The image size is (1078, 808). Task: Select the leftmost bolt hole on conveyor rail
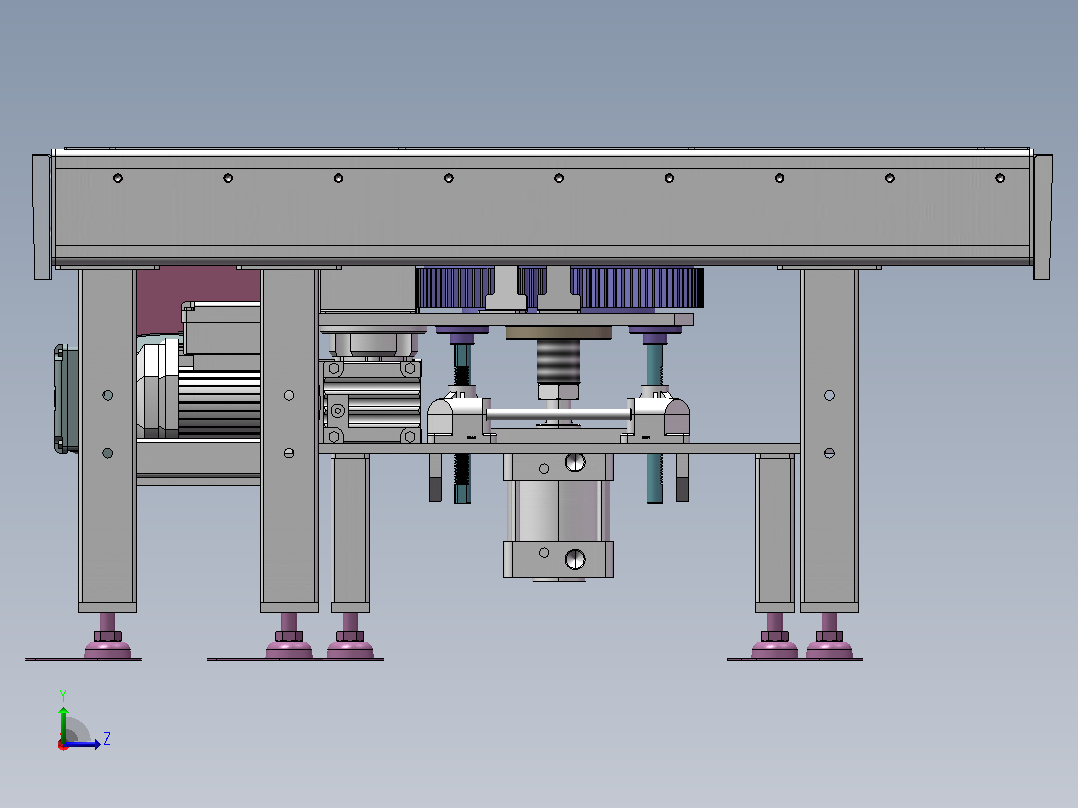tap(118, 178)
